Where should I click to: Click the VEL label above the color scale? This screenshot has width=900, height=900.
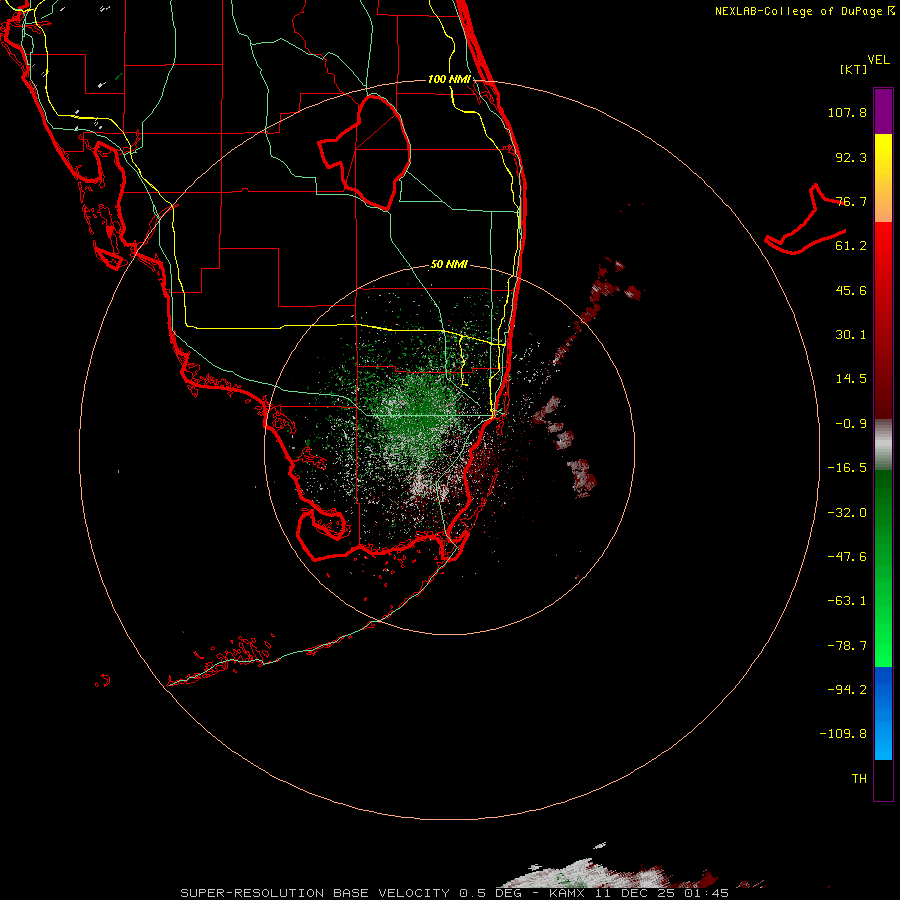878,60
